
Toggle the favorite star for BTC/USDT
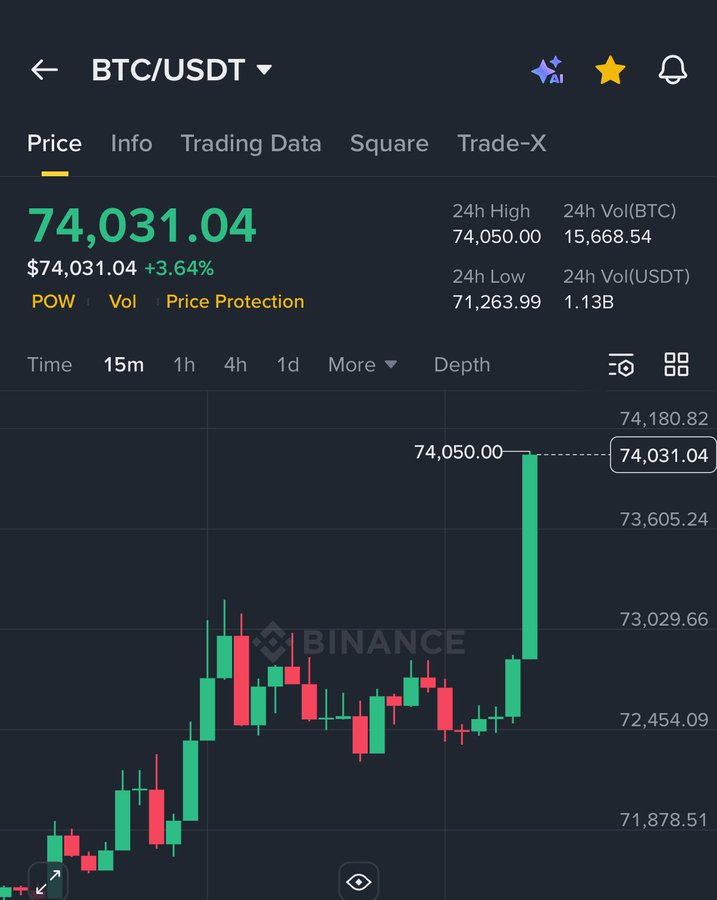610,70
